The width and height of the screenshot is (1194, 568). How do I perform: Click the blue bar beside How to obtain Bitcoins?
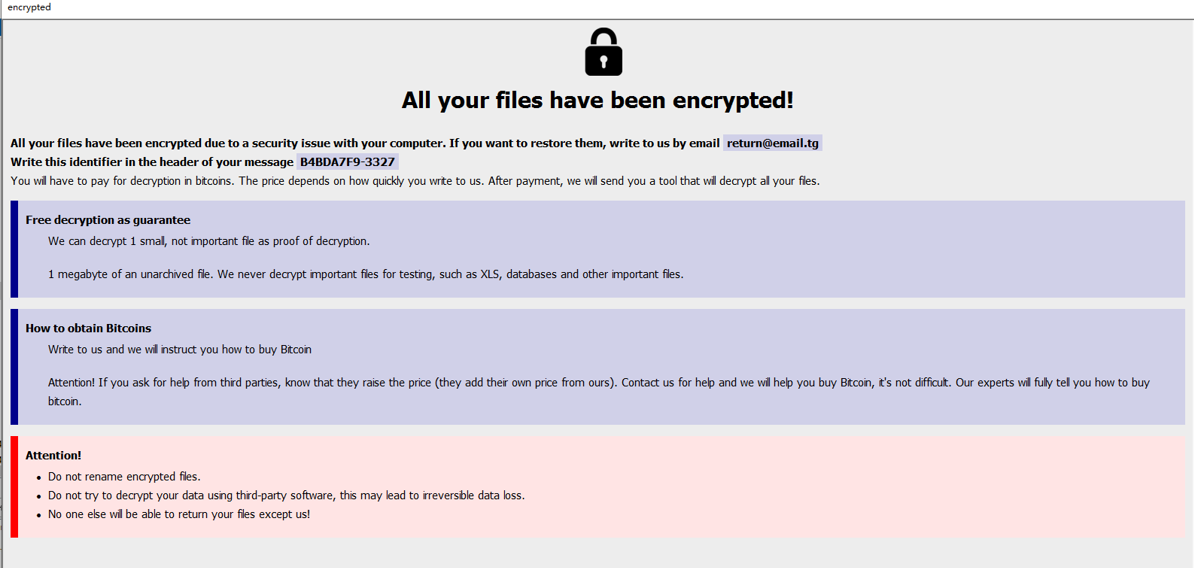(x=14, y=366)
